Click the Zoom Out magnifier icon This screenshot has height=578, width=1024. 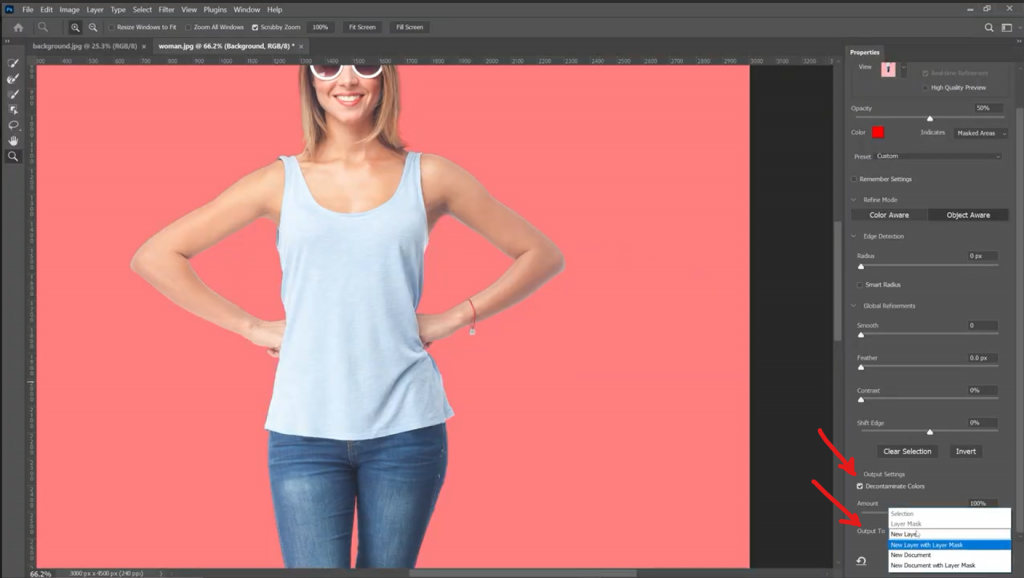93,27
